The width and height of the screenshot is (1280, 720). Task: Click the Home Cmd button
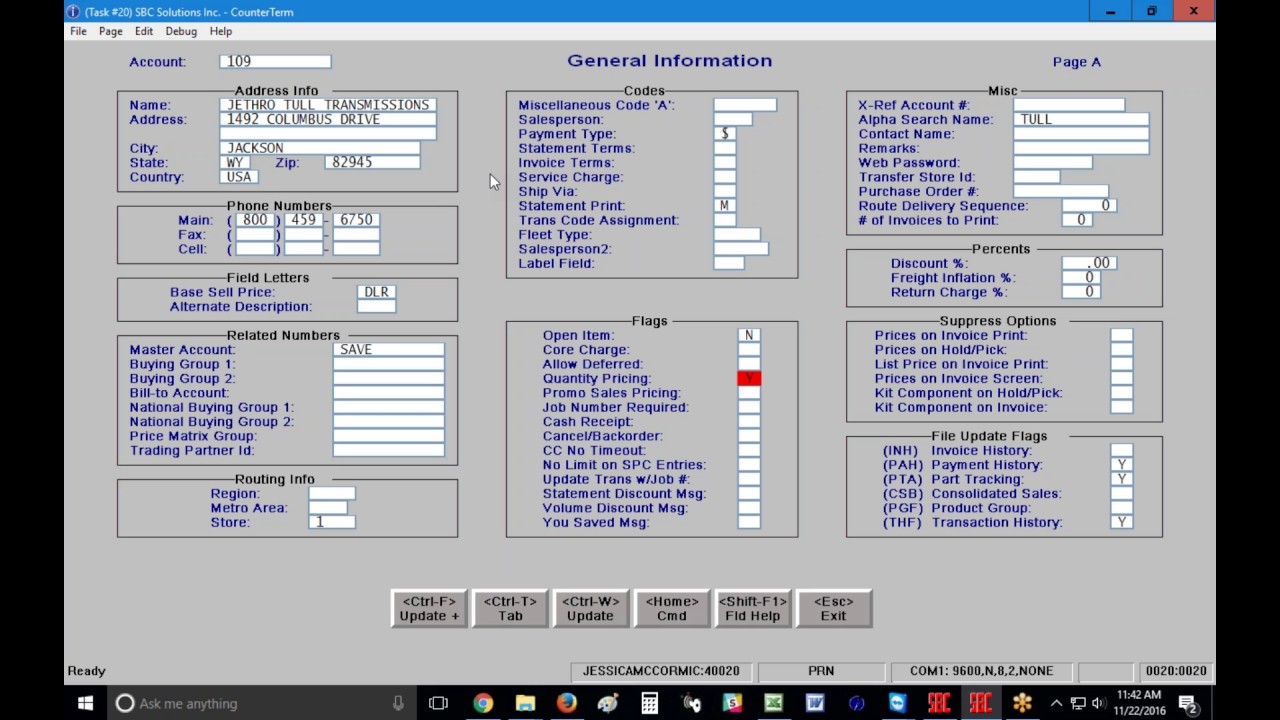(x=671, y=608)
